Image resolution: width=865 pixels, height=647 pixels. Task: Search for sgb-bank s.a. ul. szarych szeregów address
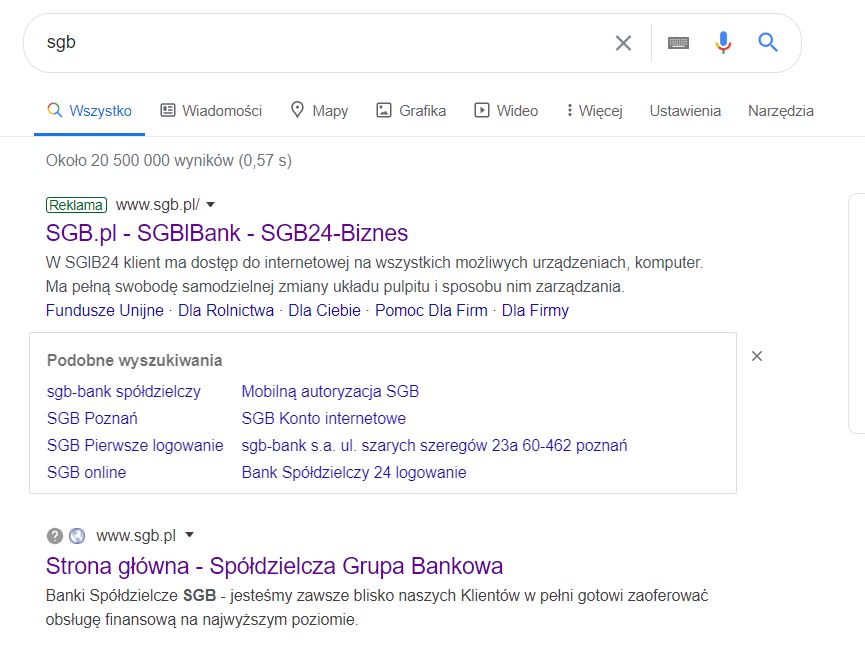[x=434, y=446]
